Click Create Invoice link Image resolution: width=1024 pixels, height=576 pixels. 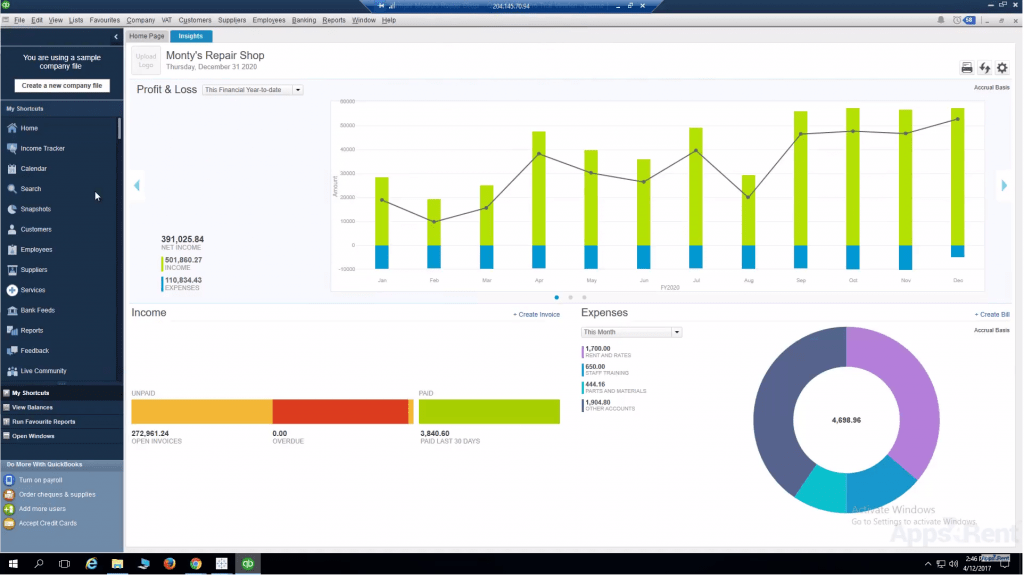[536, 314]
